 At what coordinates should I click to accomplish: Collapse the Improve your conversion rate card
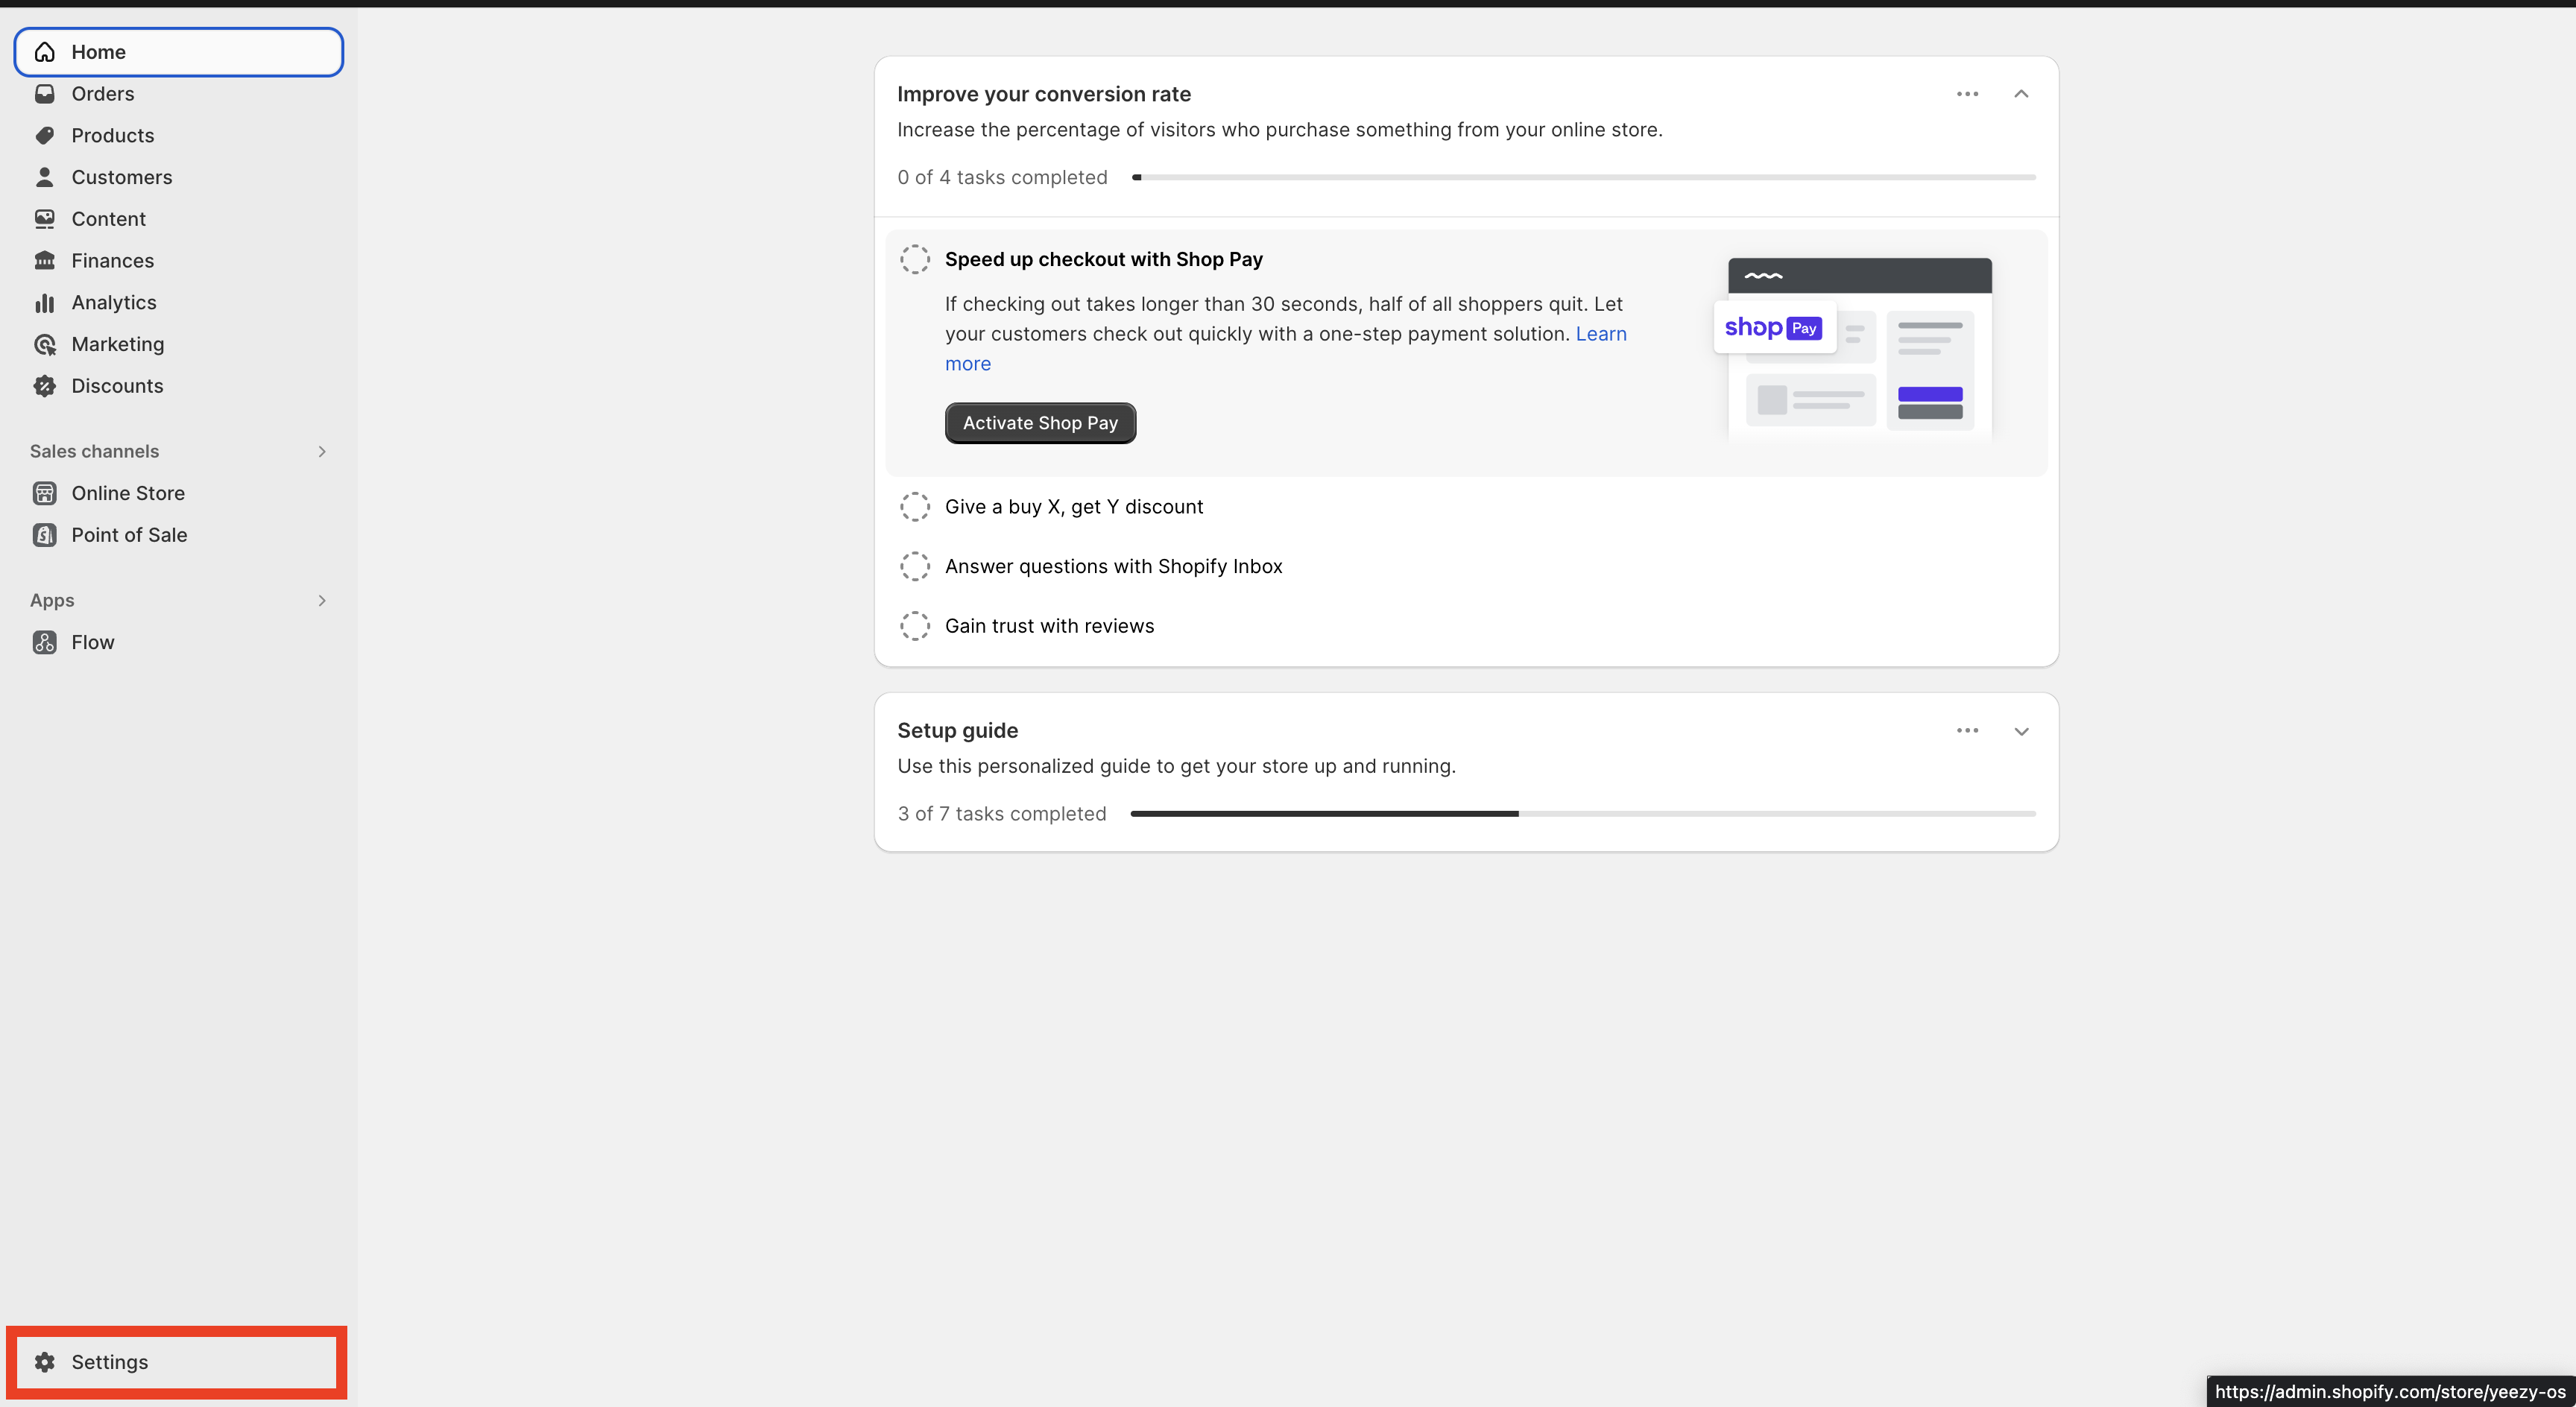2021,94
